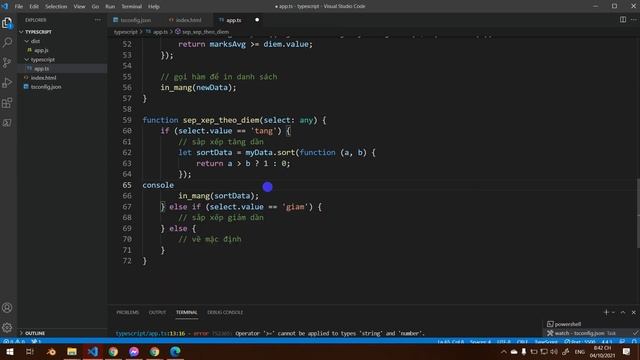Open Microsoft Edge from taskbar
The image size is (640, 360).
tap(175, 351)
